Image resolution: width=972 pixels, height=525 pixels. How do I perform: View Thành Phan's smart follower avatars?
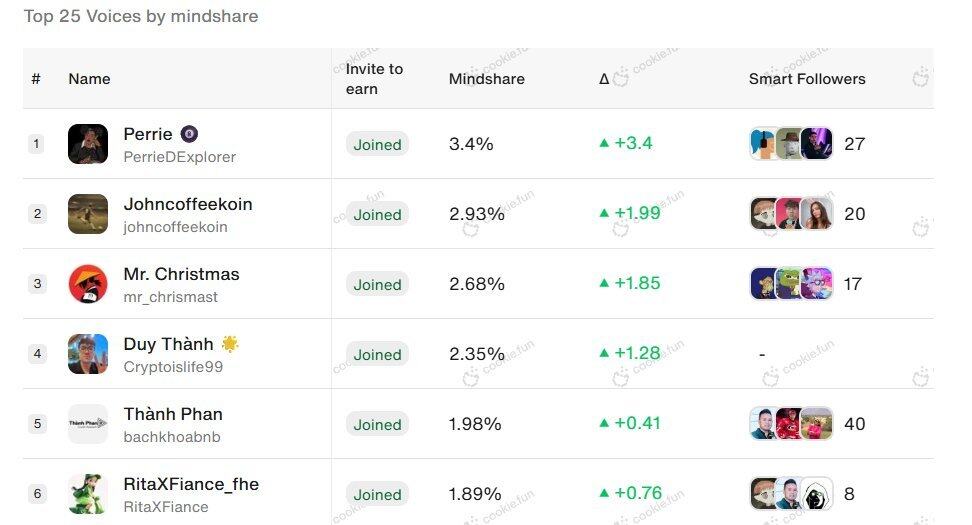pos(791,424)
